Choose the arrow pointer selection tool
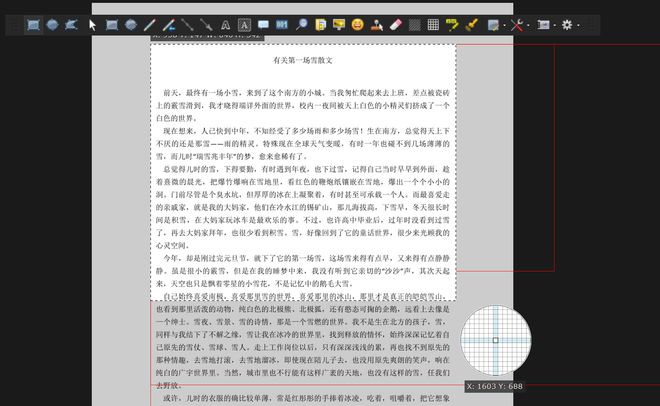660x406 pixels. point(93,25)
